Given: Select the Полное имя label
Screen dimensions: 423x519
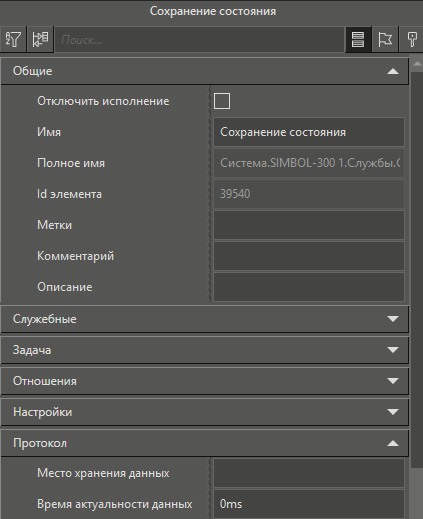Looking at the screenshot, I should click(71, 163).
